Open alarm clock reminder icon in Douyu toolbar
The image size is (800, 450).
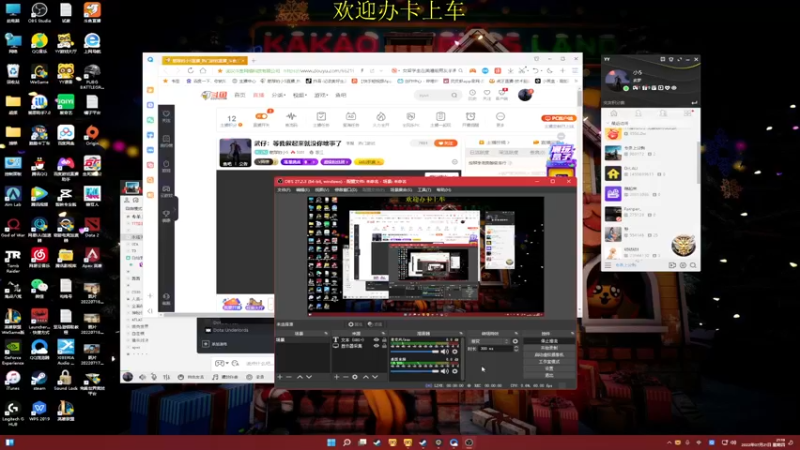pos(470,118)
